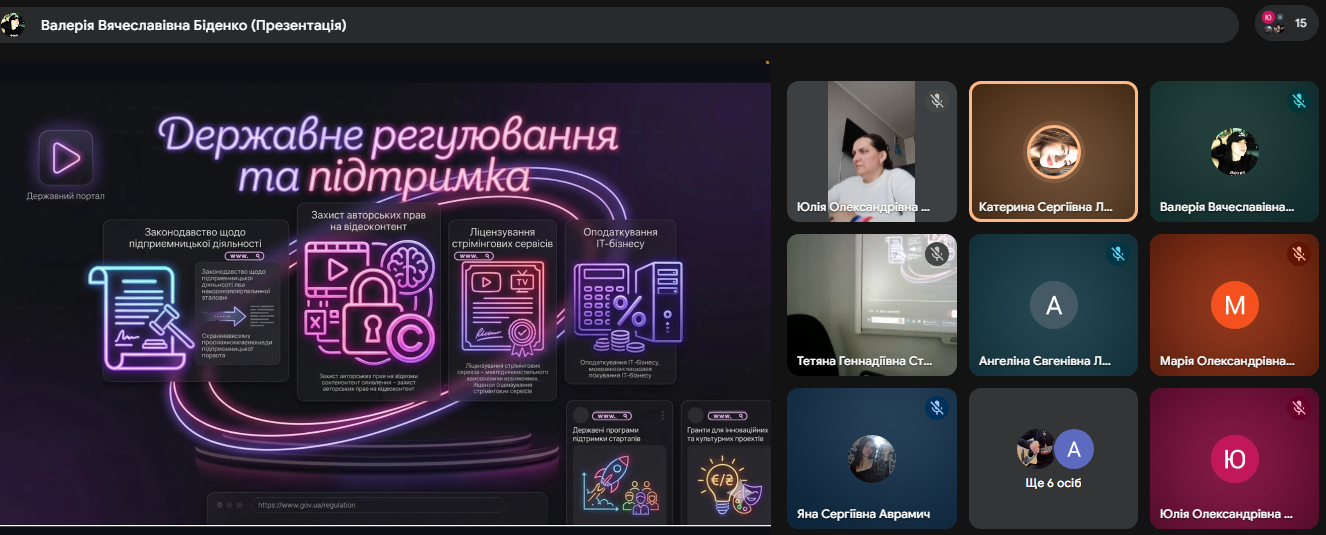The height and width of the screenshot is (535, 1326).
Task: Select the Катерина Сергіївна video tile
Action: tap(1054, 151)
